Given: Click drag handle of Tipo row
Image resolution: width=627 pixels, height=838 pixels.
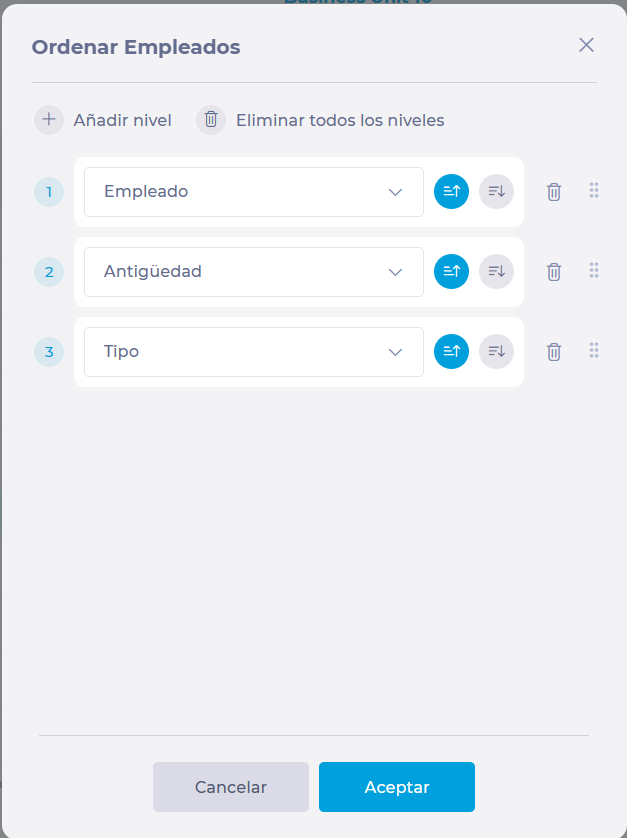Looking at the screenshot, I should point(594,350).
